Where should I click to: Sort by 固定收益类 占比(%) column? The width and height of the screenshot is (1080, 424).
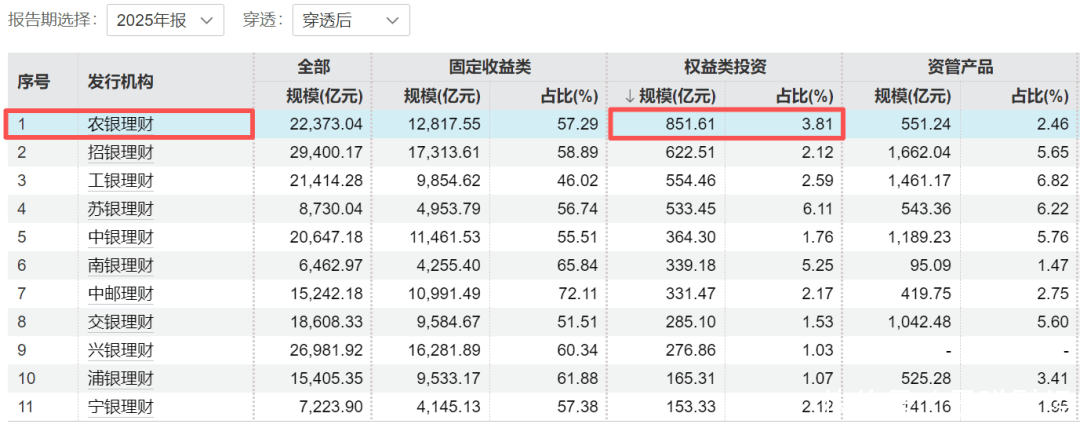pos(570,96)
